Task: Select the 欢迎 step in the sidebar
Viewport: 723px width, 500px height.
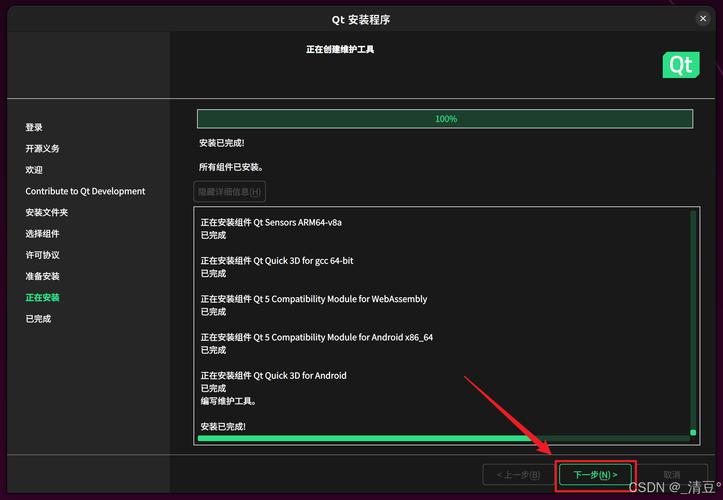Action: pos(34,170)
